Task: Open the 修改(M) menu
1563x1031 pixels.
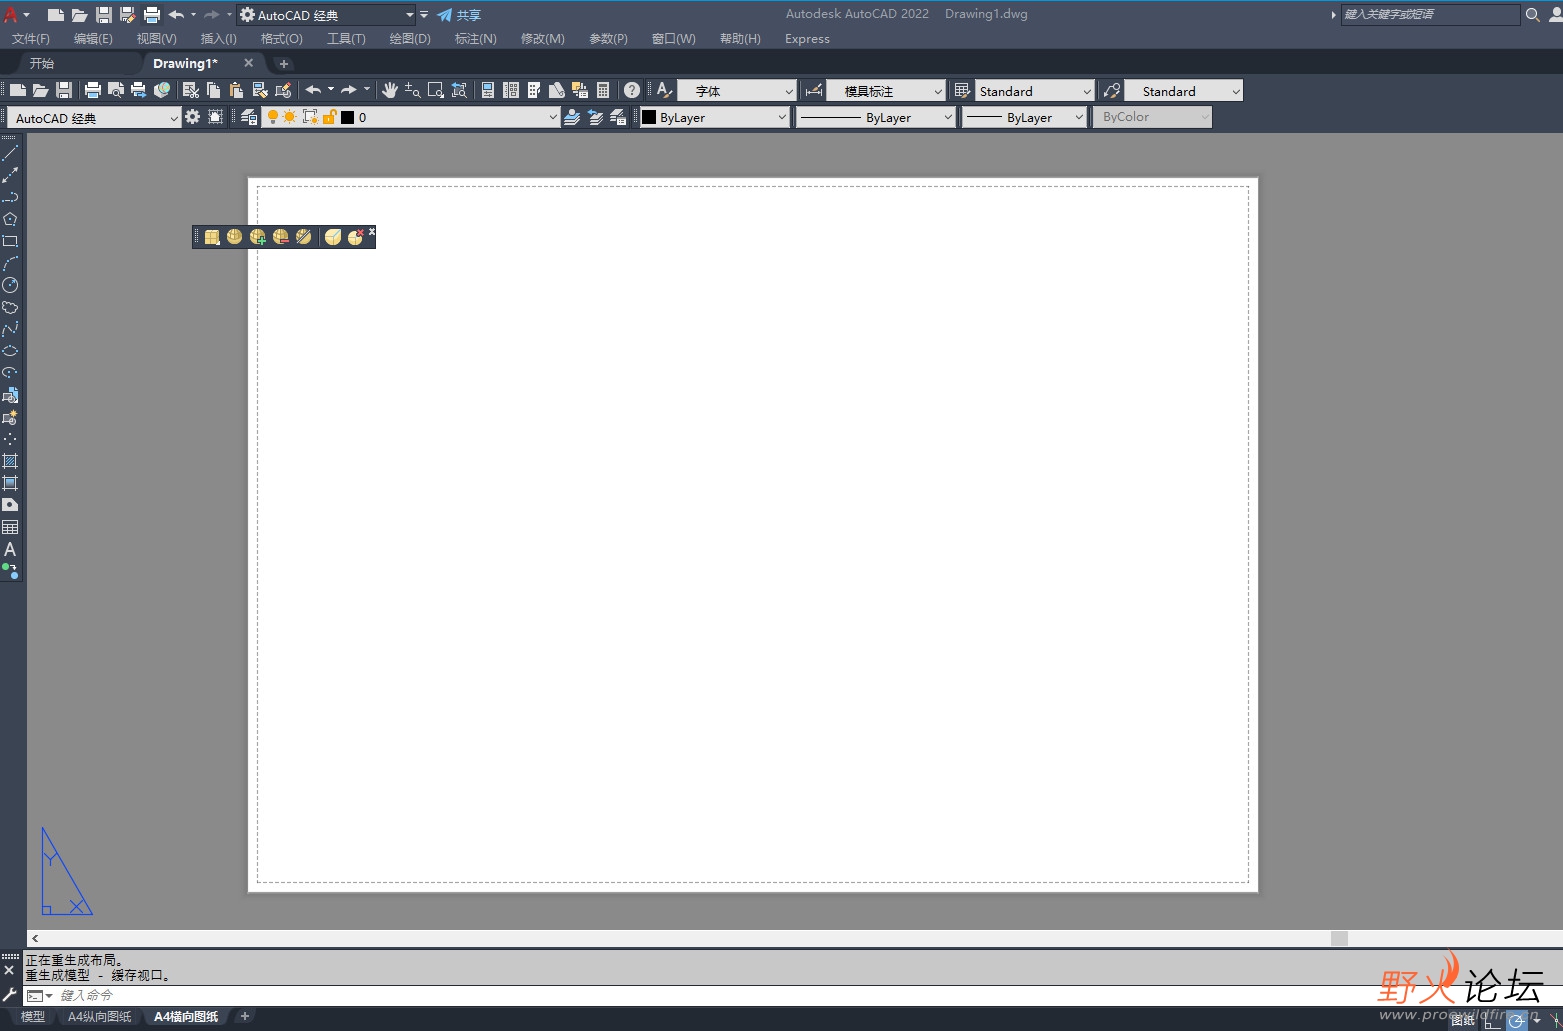Action: (543, 38)
